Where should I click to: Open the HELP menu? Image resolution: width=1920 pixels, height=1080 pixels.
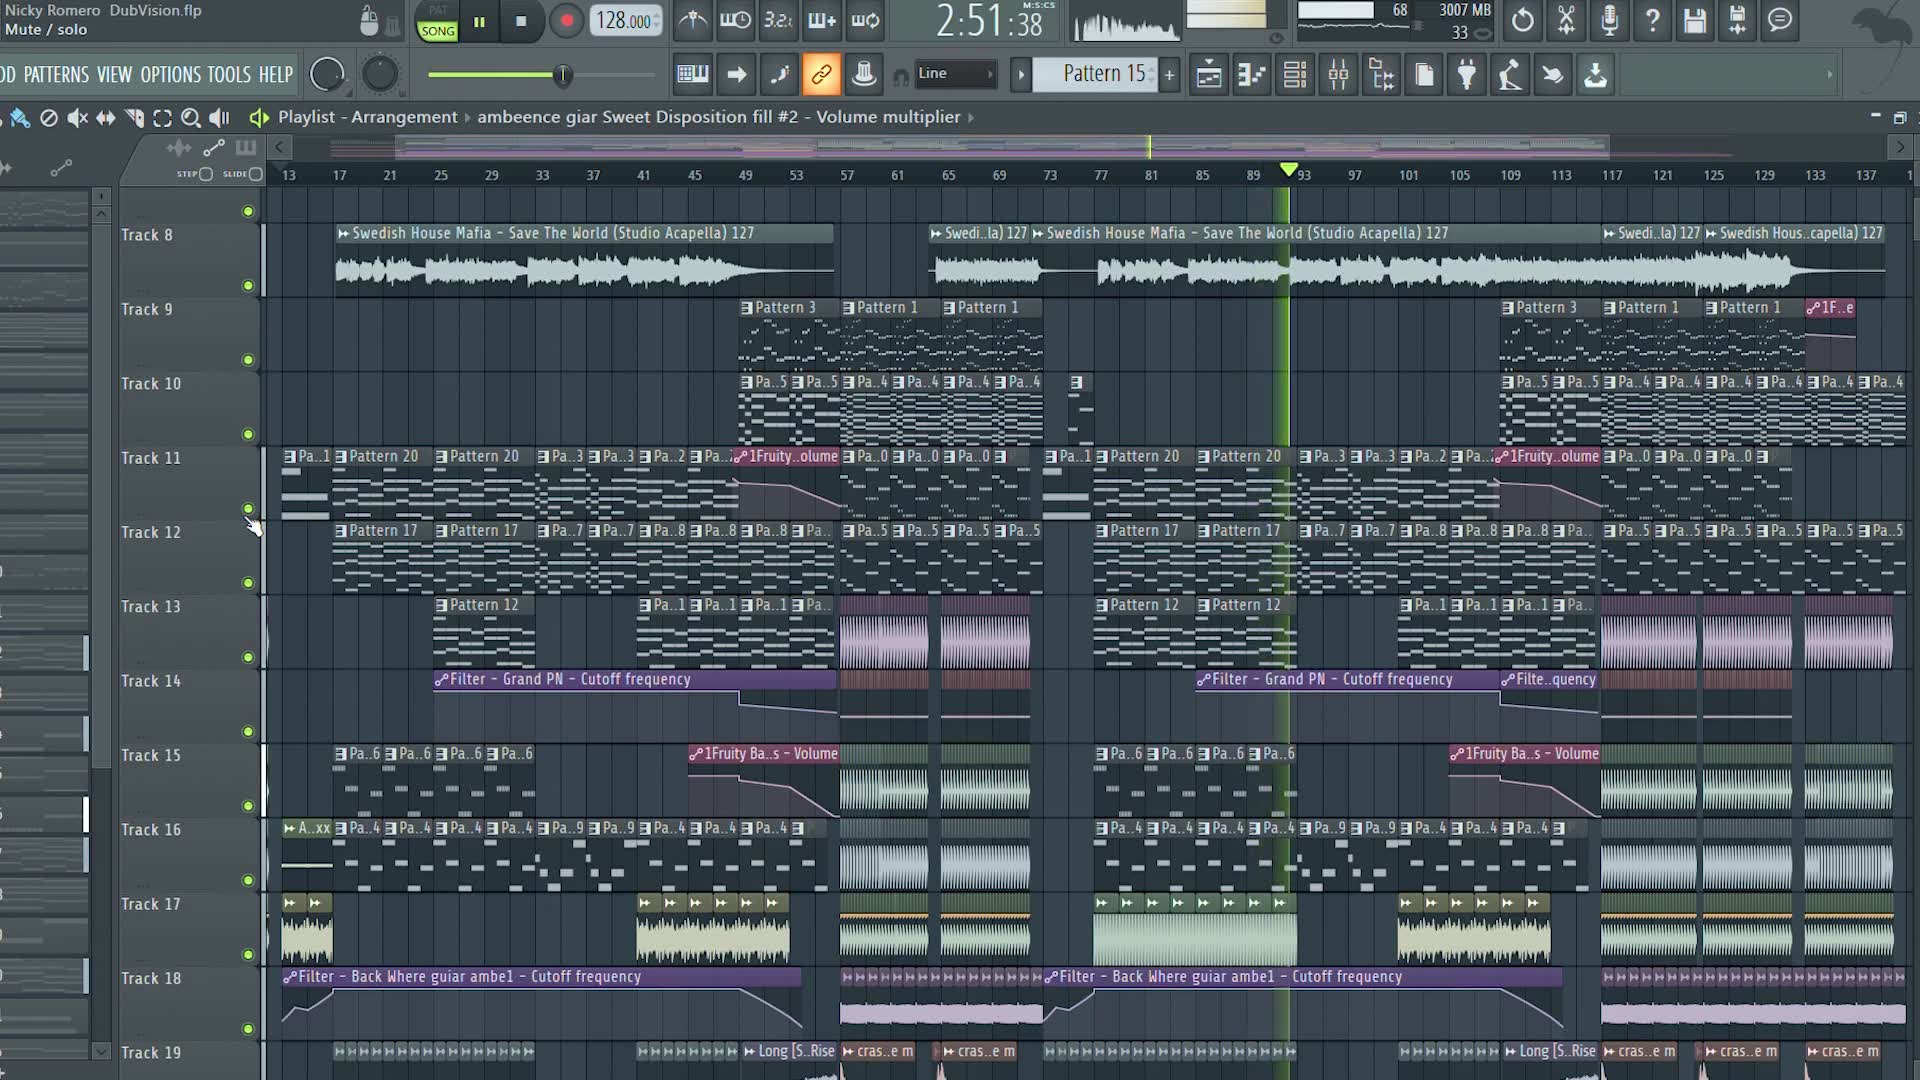pos(276,75)
